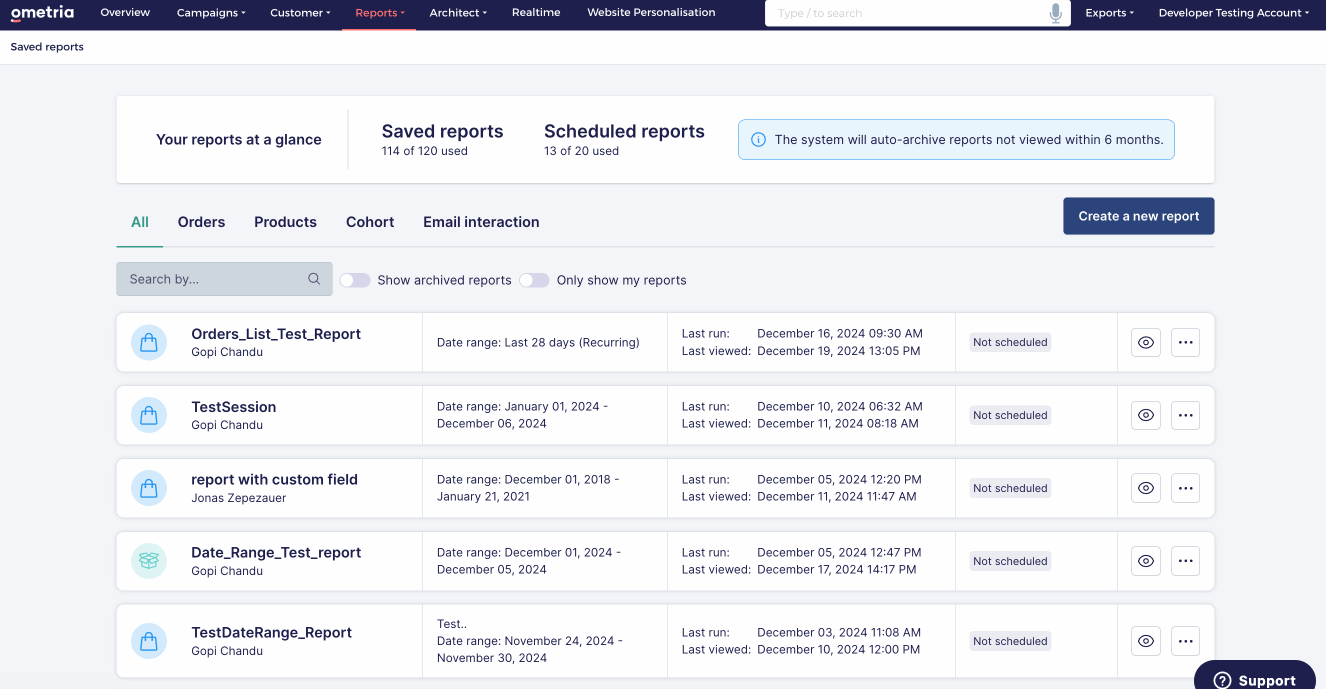Viewport: 1326px width, 689px height.
Task: Open the Support chat button
Action: (1255, 675)
